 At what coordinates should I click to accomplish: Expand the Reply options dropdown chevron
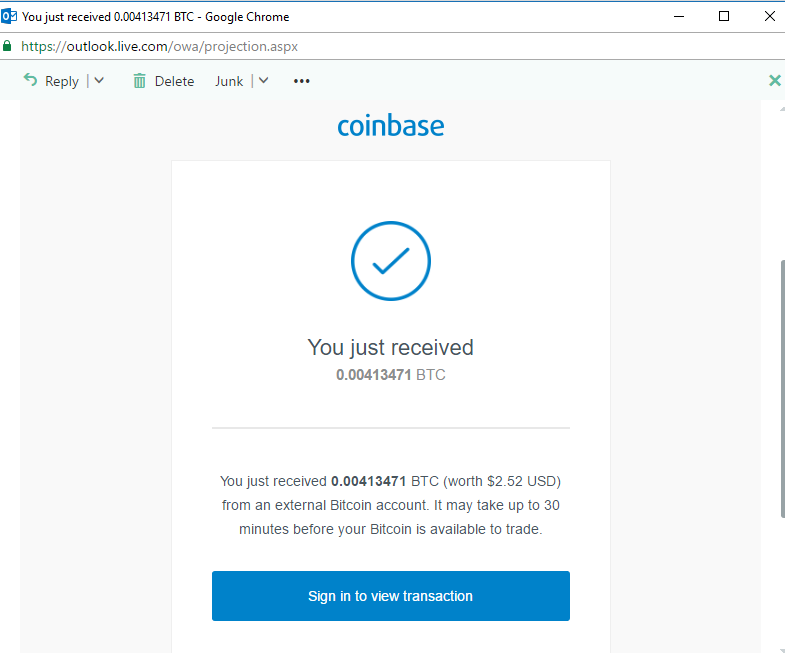[99, 81]
